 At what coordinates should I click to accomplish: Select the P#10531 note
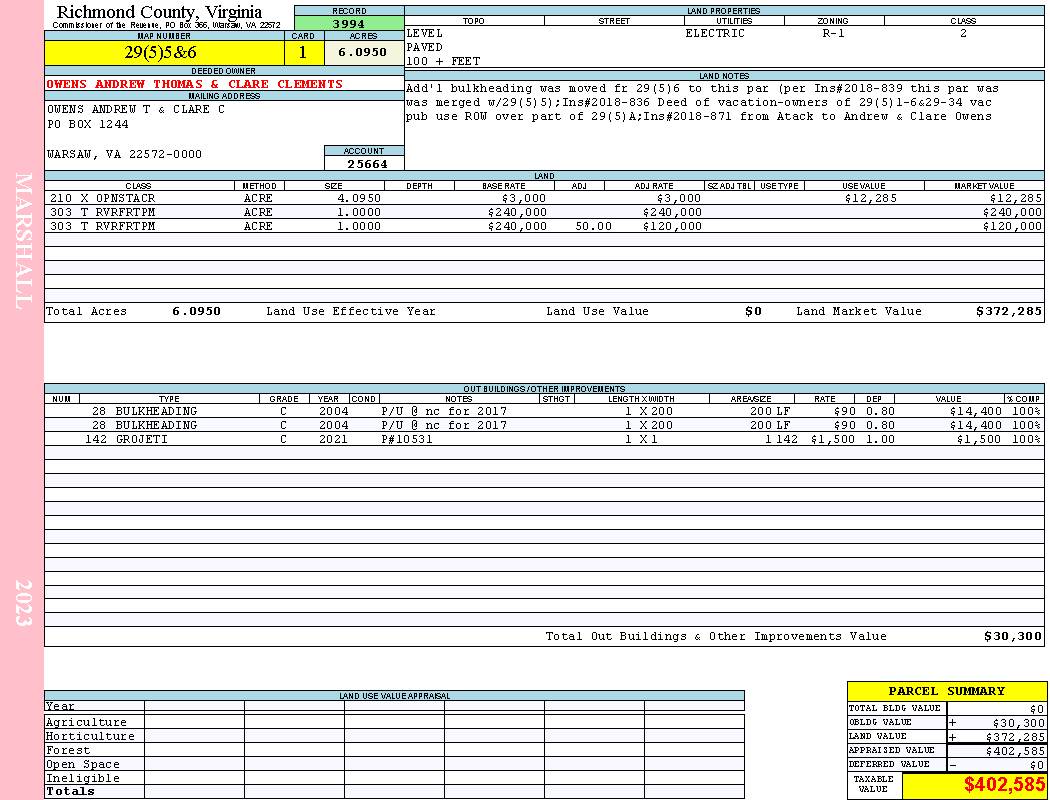click(407, 440)
